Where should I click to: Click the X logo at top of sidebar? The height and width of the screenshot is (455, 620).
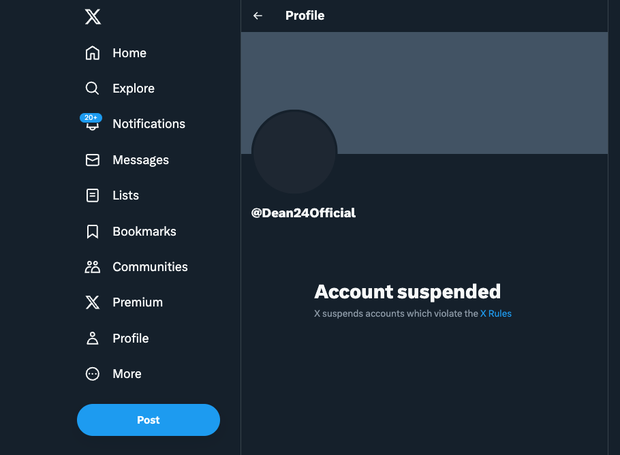coord(93,16)
